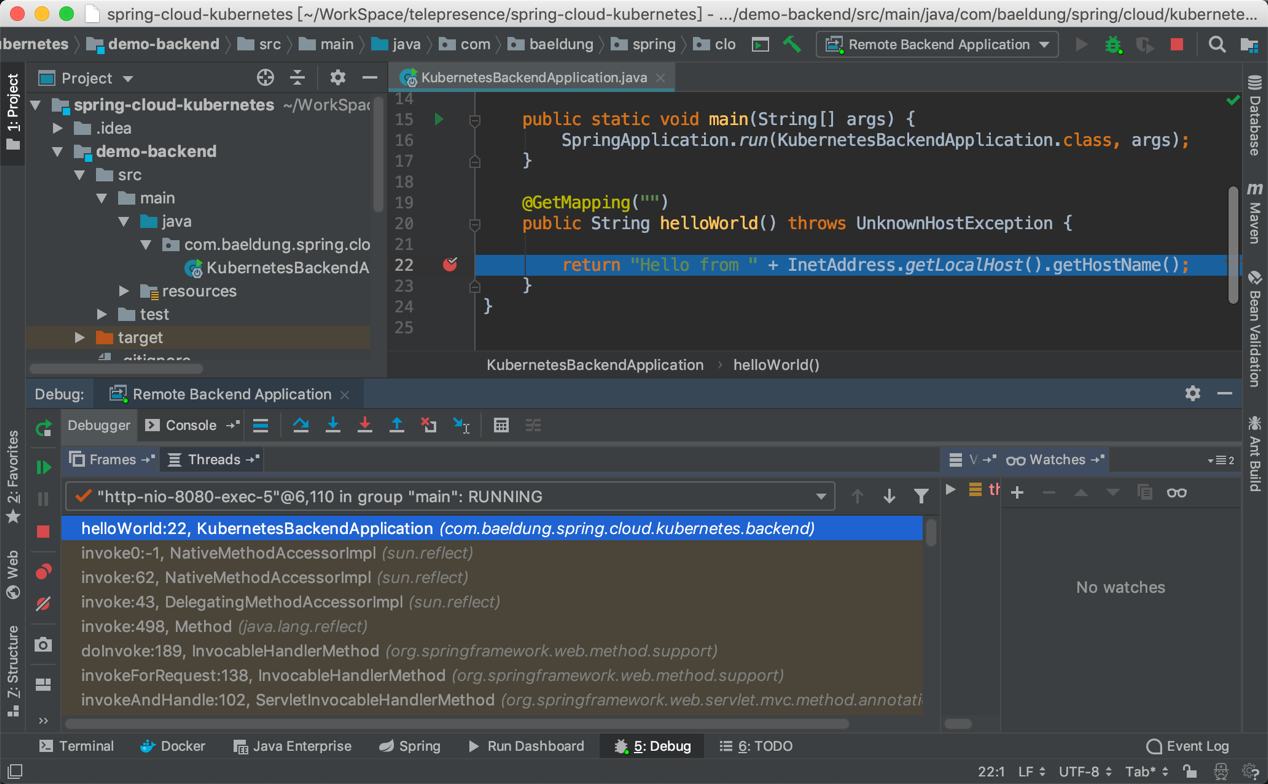Image resolution: width=1268 pixels, height=784 pixels.
Task: Toggle Show Watches in Variables glasses icon
Action: (1176, 493)
